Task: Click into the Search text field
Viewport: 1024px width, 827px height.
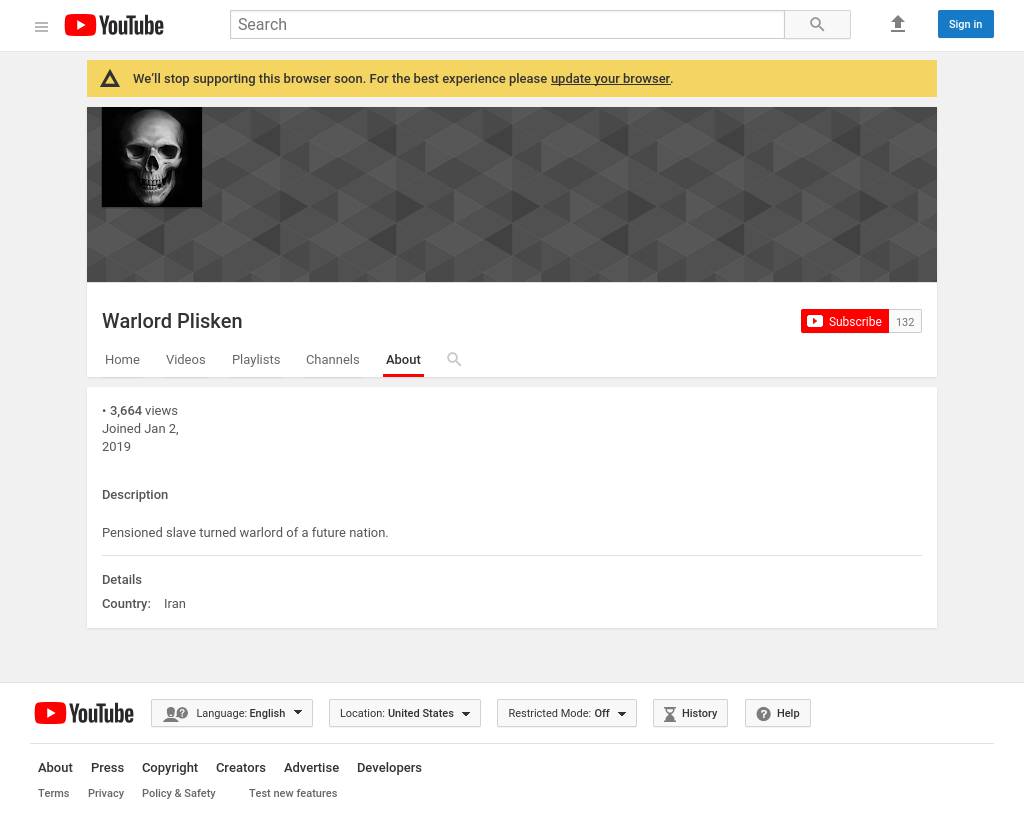Action: (507, 25)
